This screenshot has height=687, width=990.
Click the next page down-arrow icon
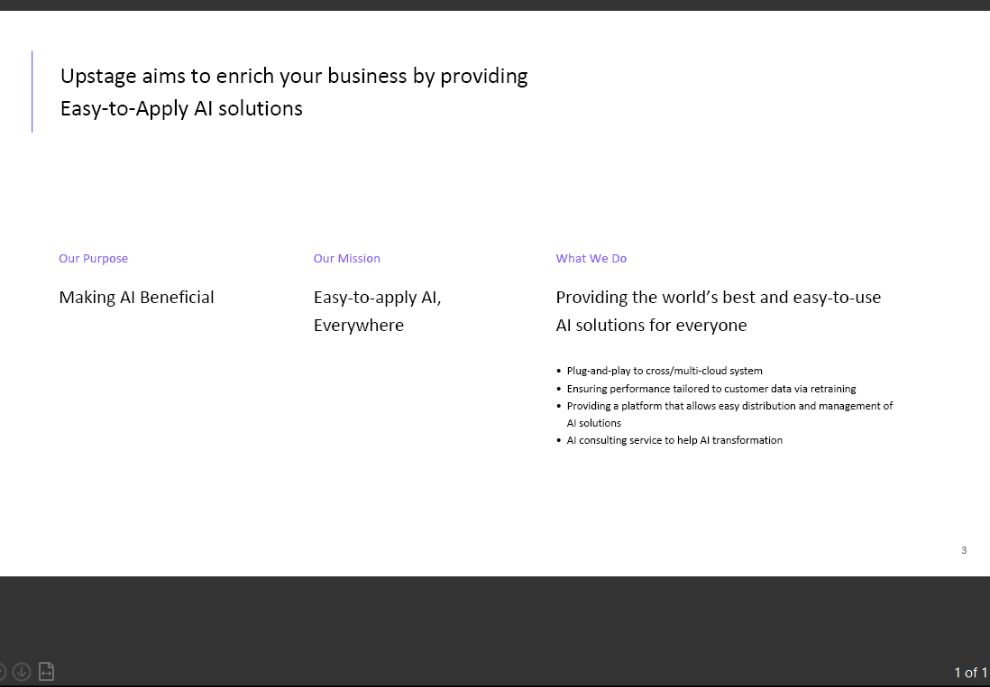click(x=21, y=671)
